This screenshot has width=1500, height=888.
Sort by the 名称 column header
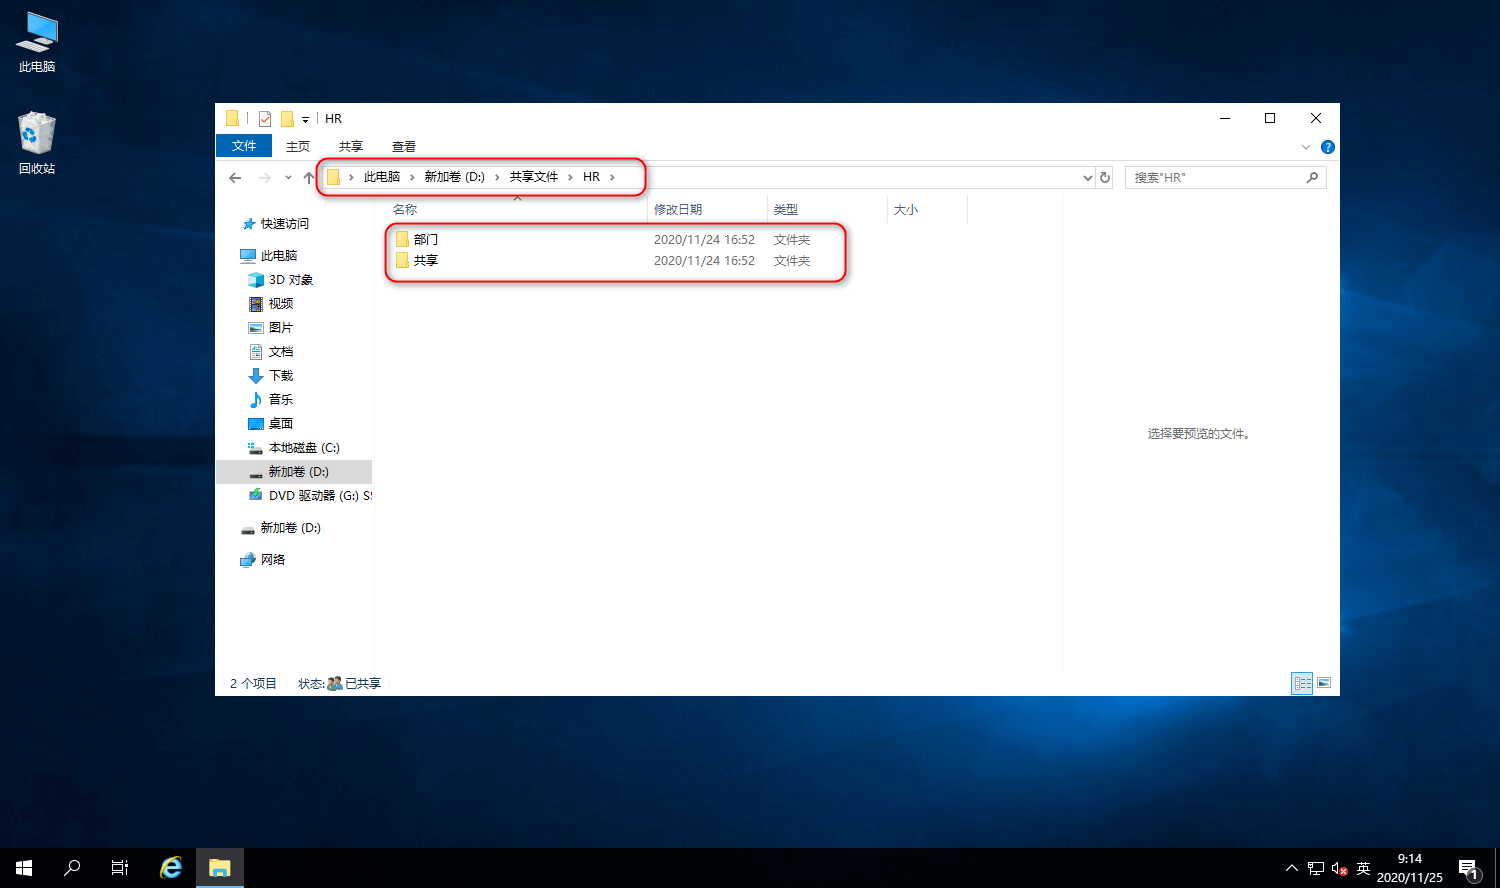pyautogui.click(x=517, y=209)
